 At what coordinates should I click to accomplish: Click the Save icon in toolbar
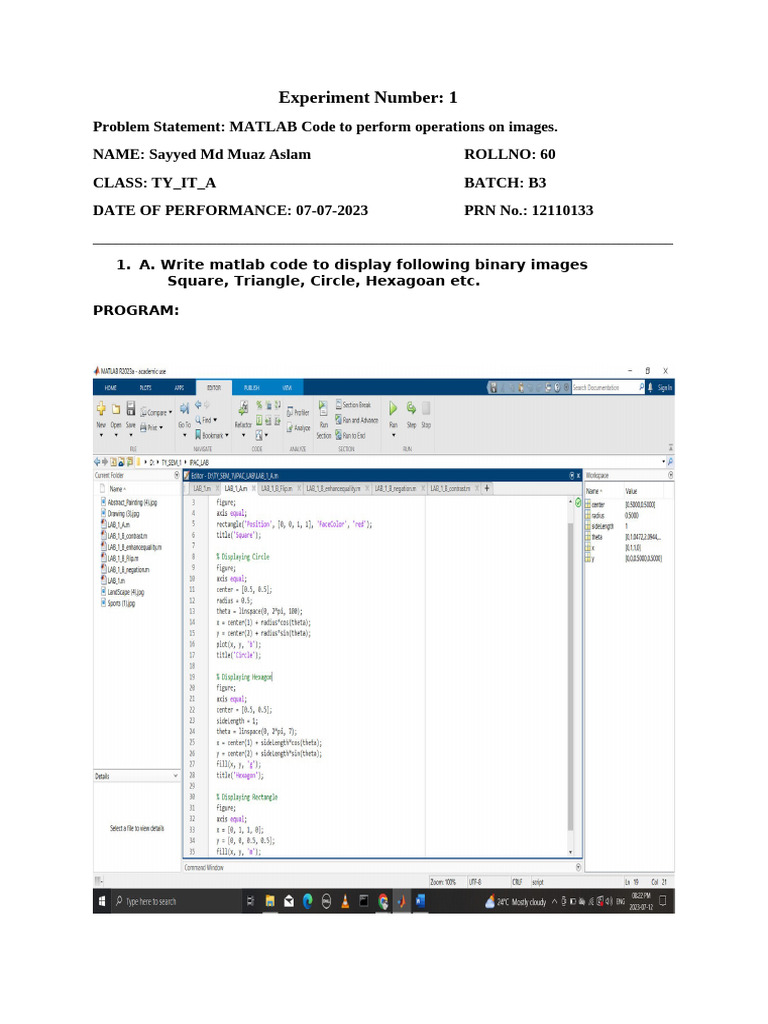click(131, 409)
